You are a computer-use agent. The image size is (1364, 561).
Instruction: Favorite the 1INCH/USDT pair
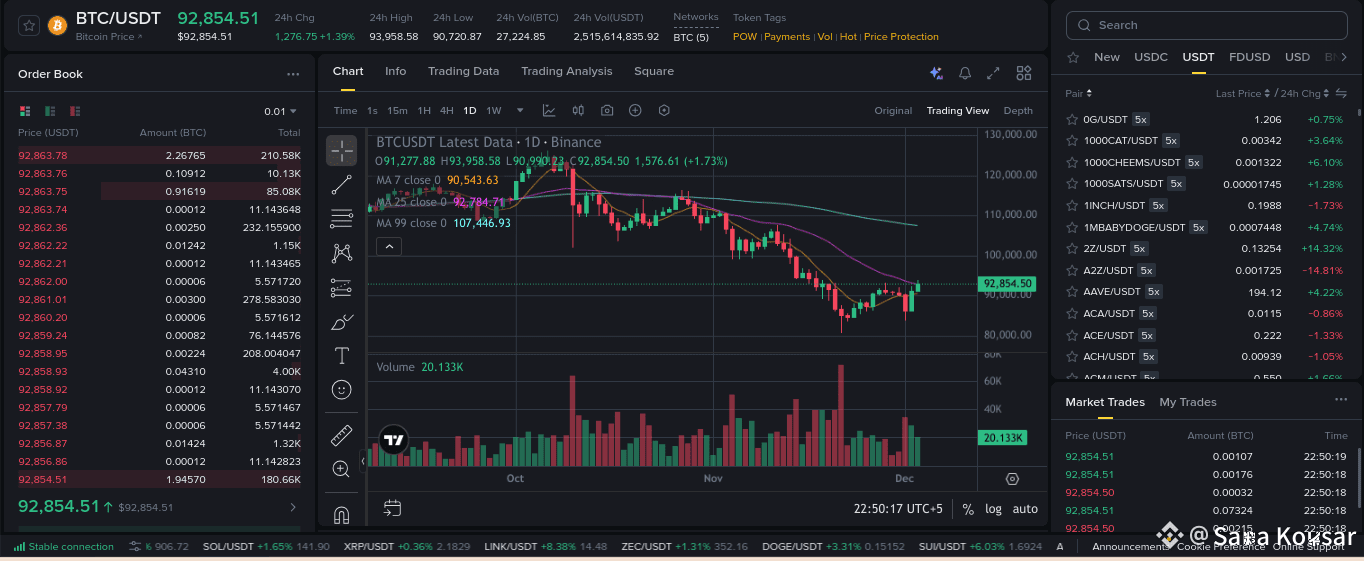[1072, 205]
